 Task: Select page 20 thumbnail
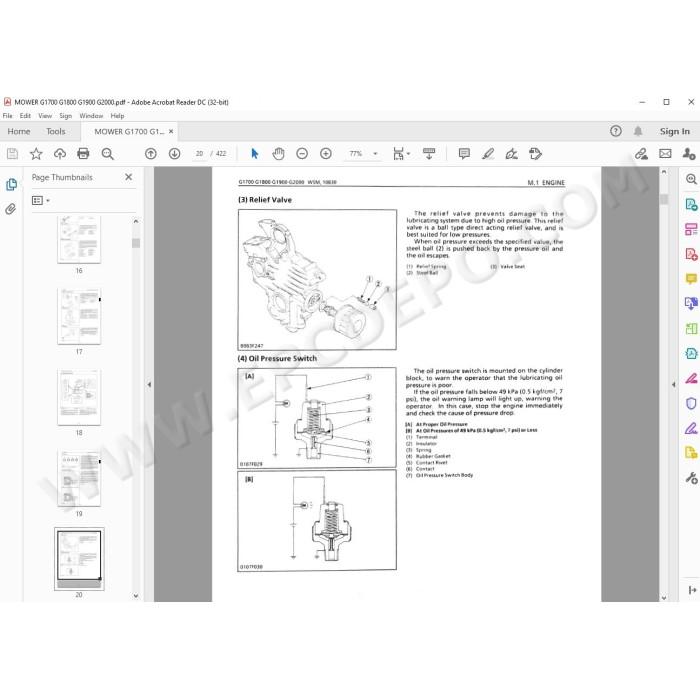(79, 559)
